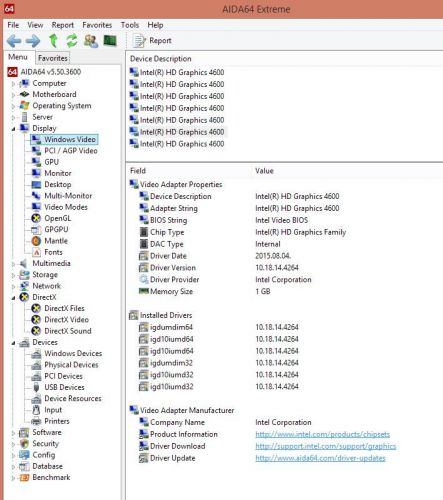This screenshot has width=443, height=500.
Task: Go back with the blue left arrow
Action: click(14, 41)
